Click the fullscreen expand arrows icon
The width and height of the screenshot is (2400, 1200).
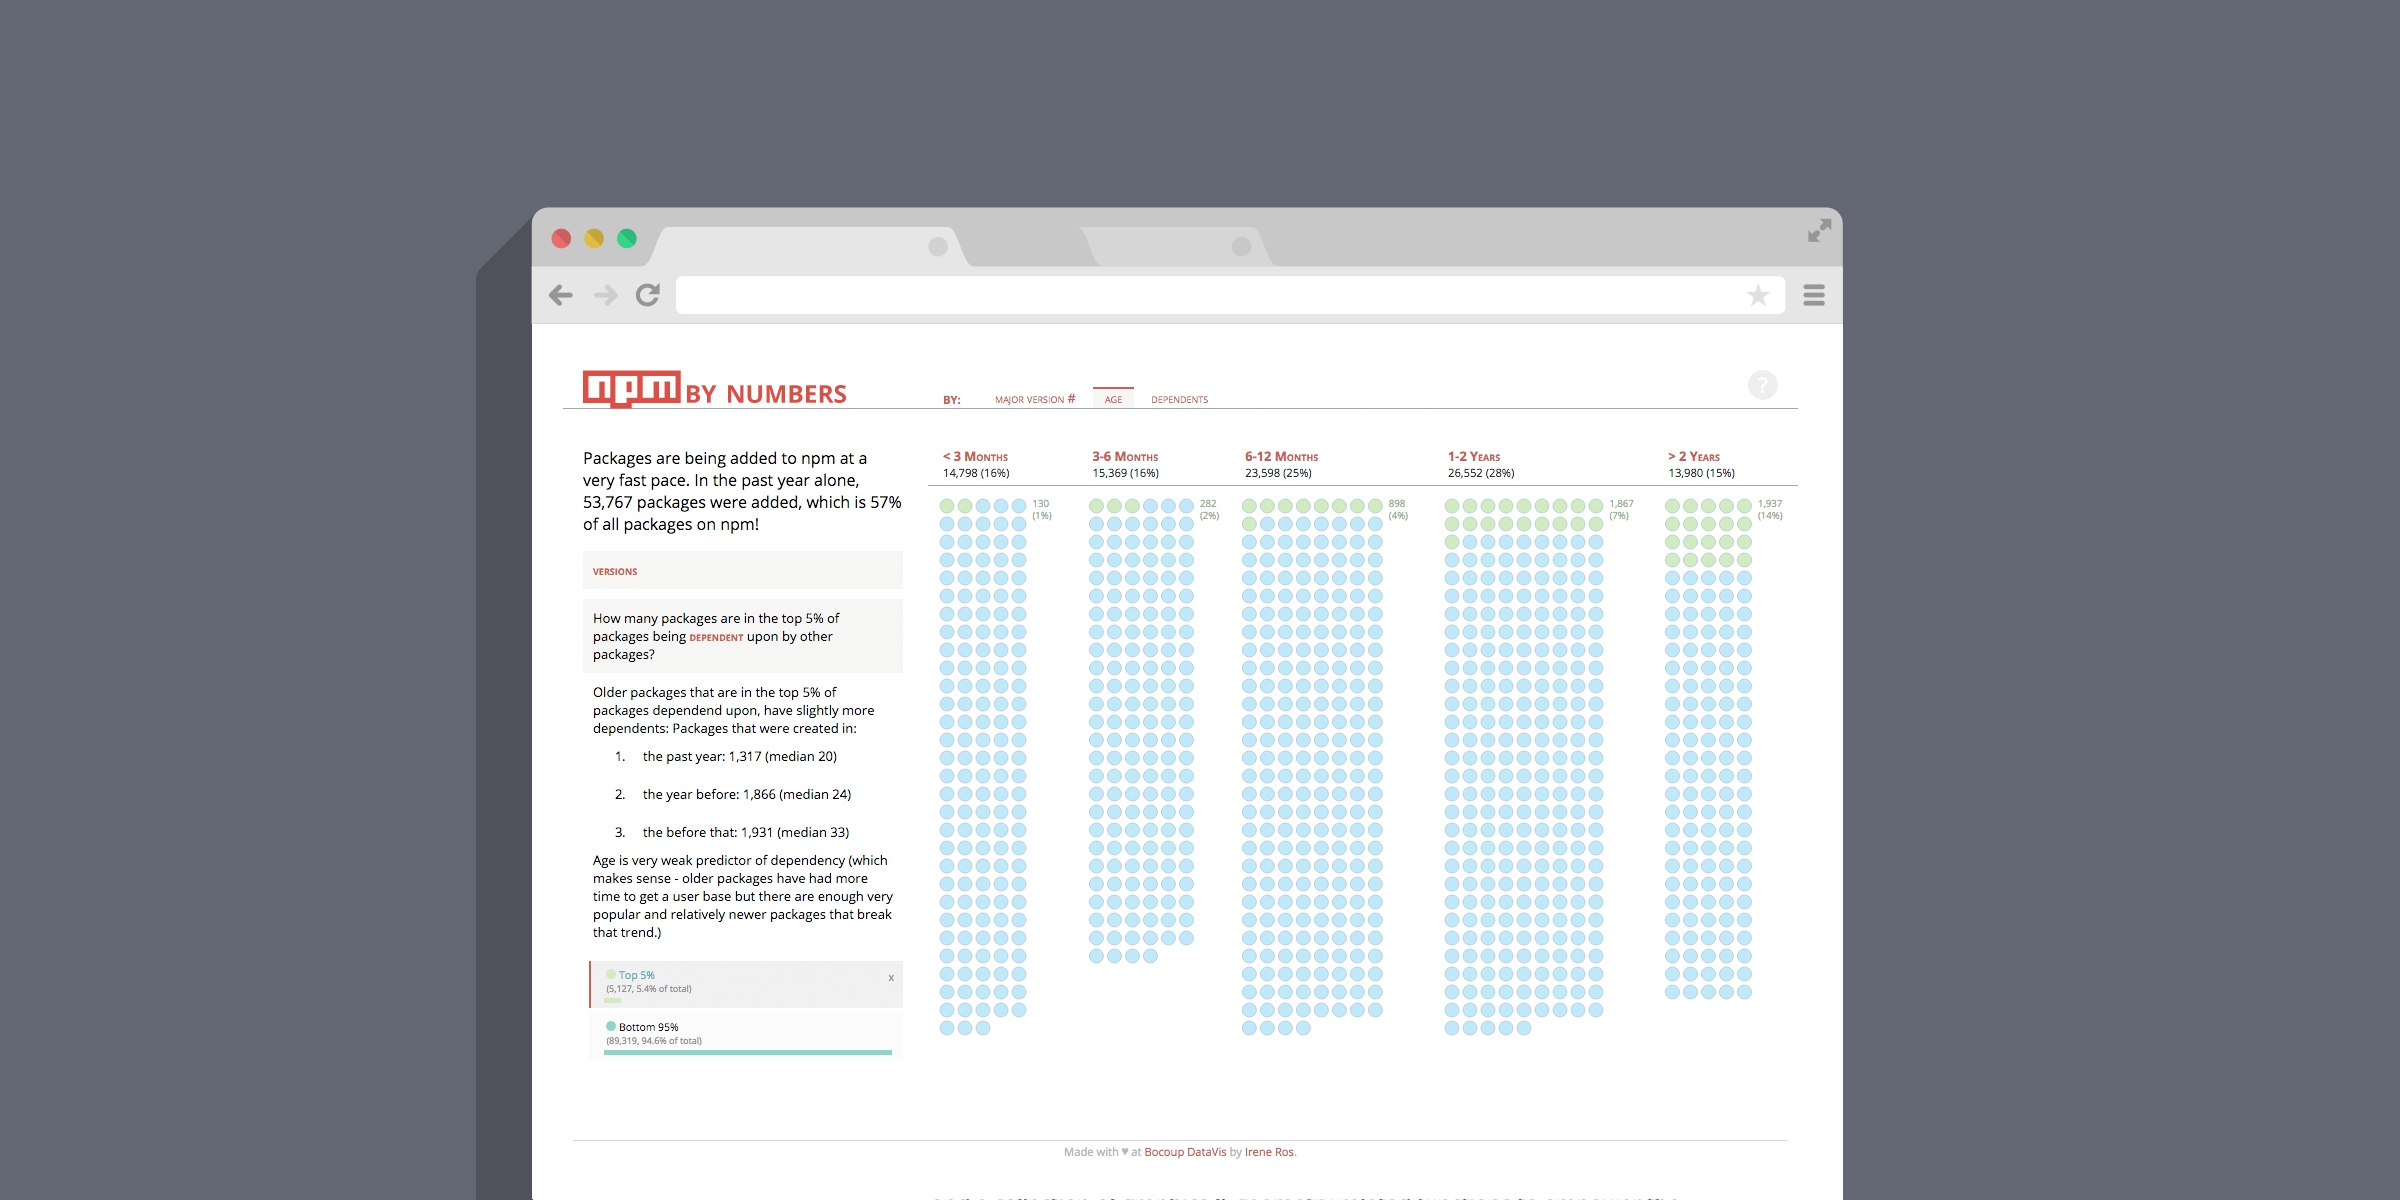click(1819, 231)
